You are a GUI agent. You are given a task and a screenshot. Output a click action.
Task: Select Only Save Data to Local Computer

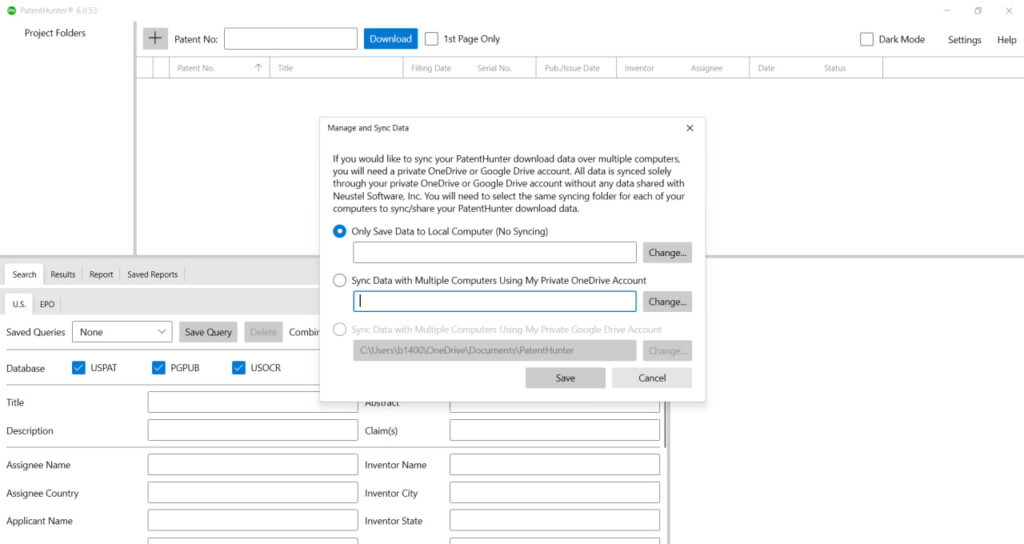point(340,231)
